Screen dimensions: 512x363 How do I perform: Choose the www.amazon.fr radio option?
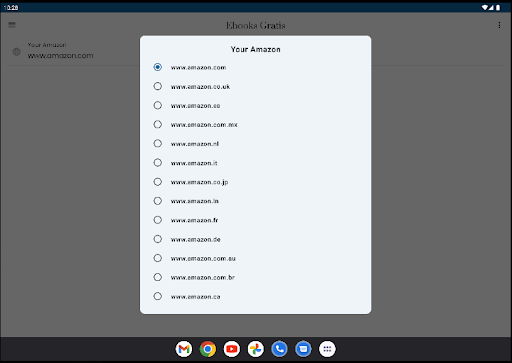tap(157, 220)
